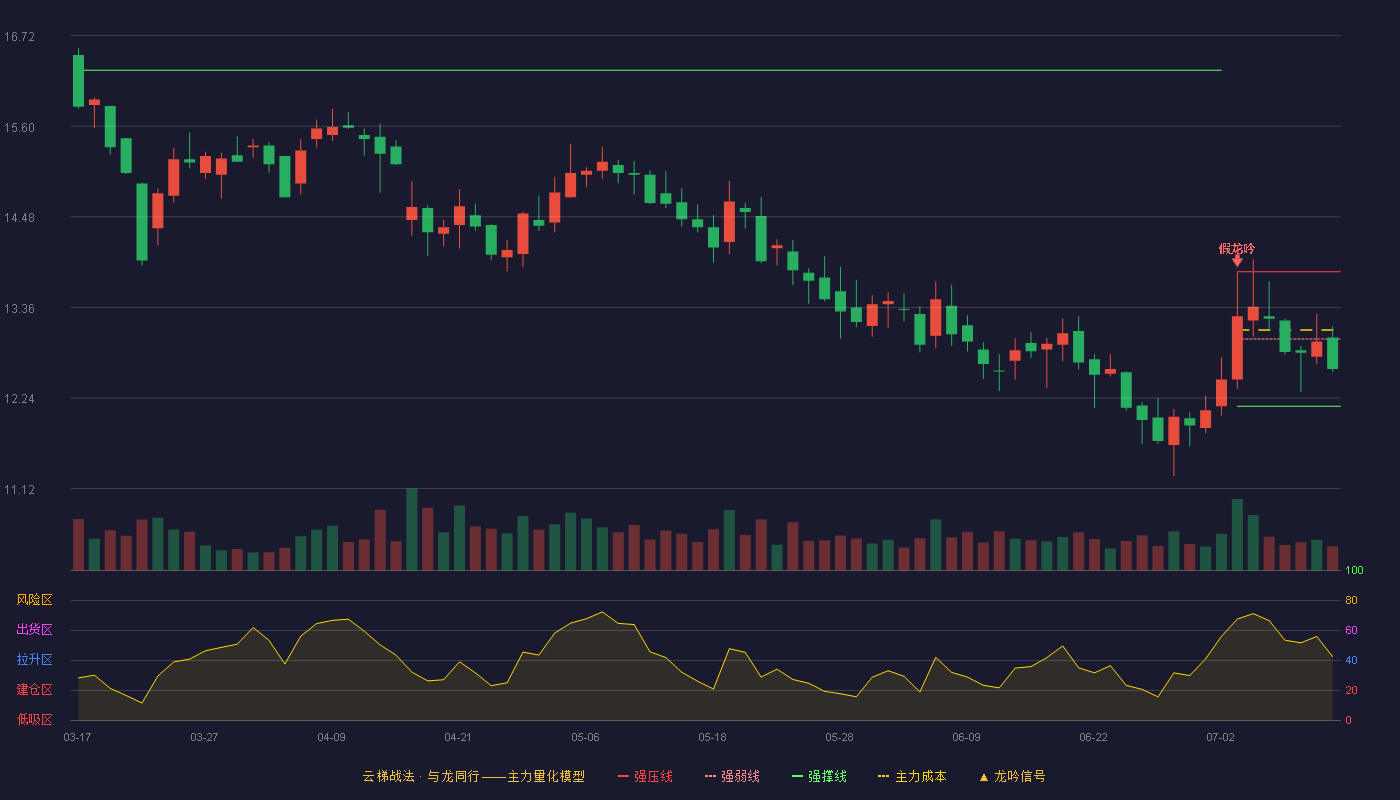Click the 07-02 date axis label

[1220, 737]
